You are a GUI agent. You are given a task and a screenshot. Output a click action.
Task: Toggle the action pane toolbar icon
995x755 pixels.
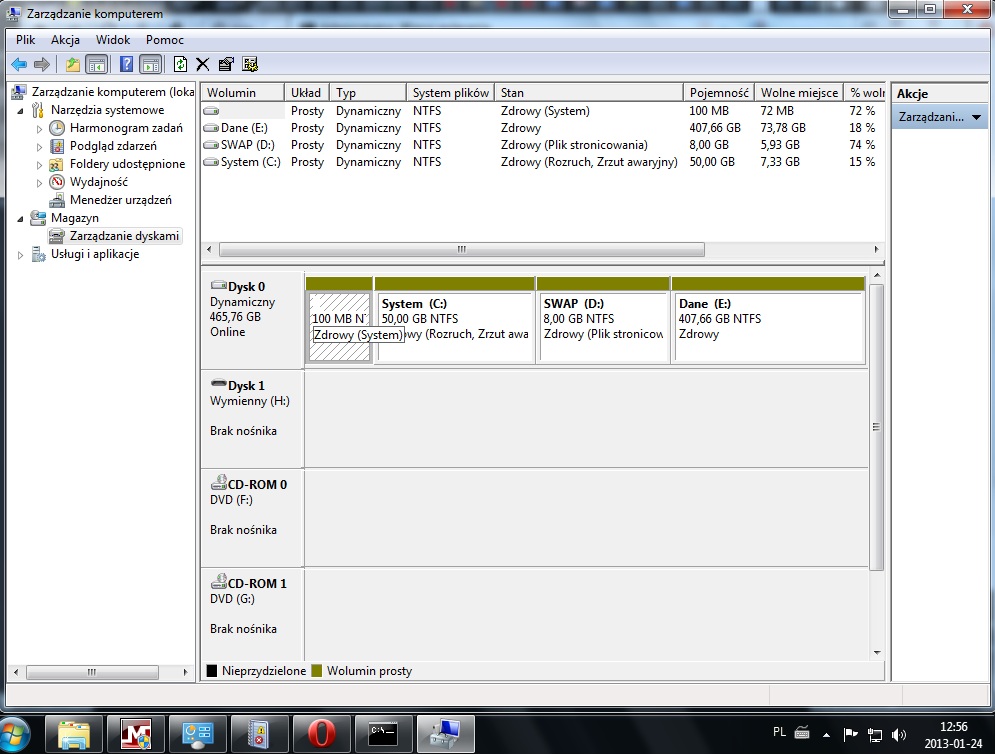[151, 64]
